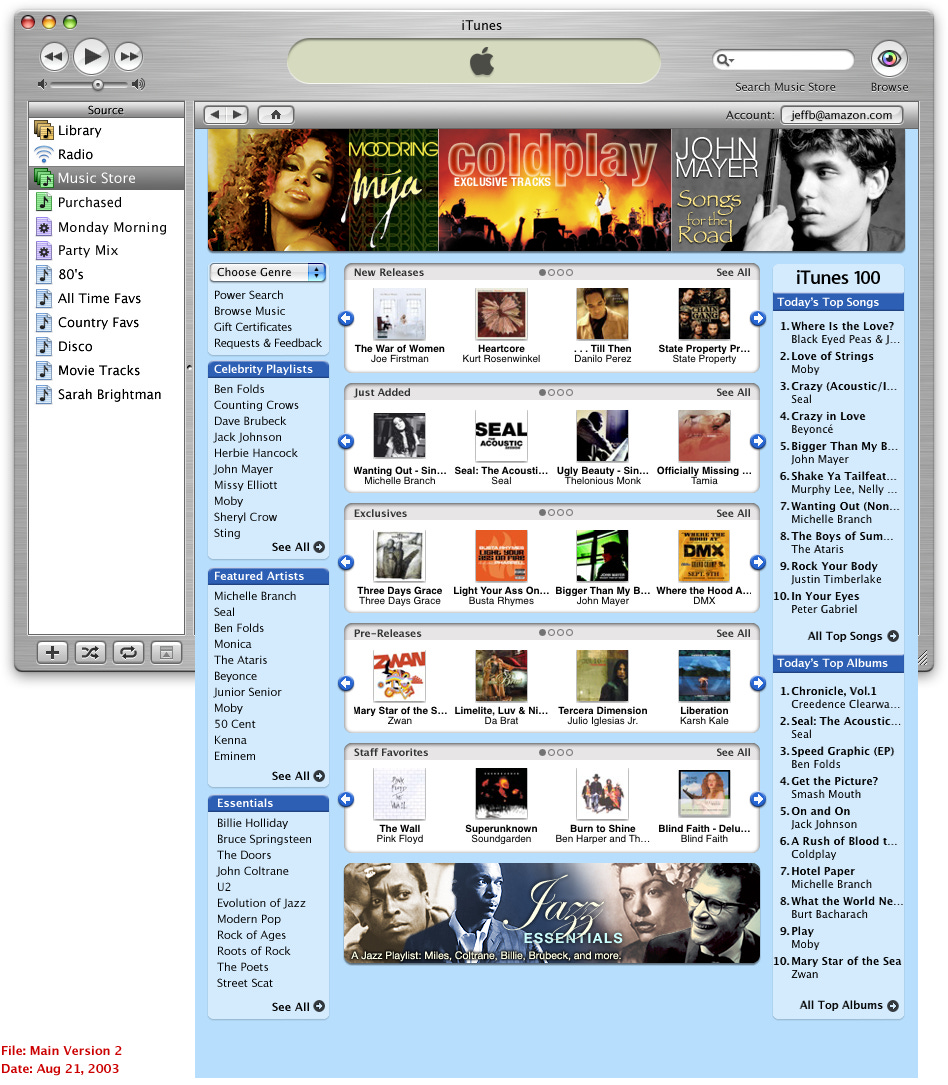Select Library in Source list
The height and width of the screenshot is (1085, 948).
coord(107,130)
